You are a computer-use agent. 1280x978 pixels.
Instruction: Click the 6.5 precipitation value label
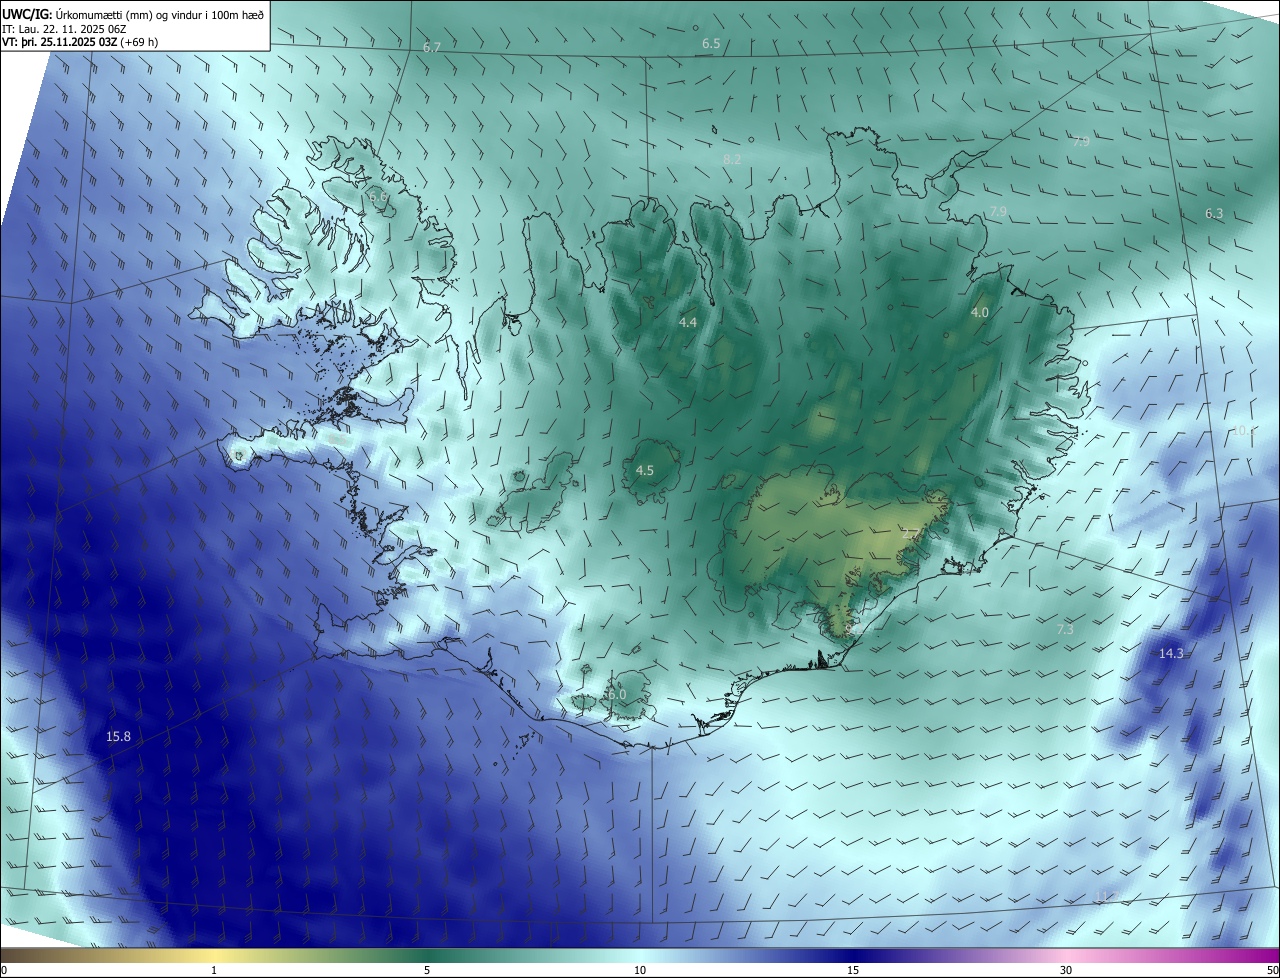(711, 44)
